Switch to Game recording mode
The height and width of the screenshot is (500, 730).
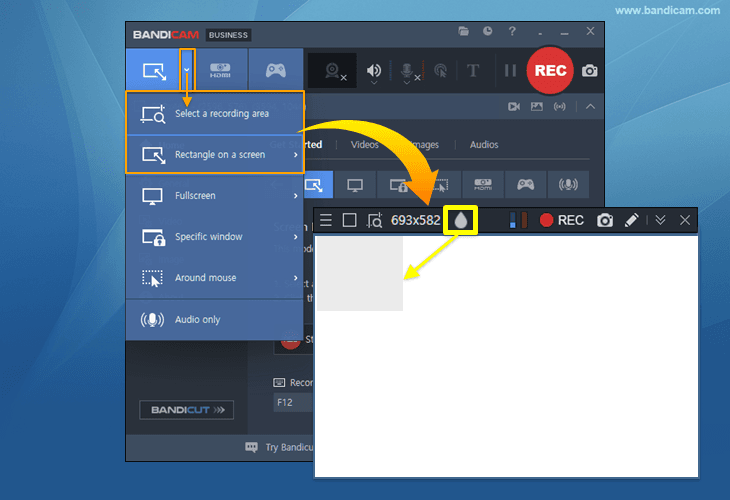click(276, 70)
